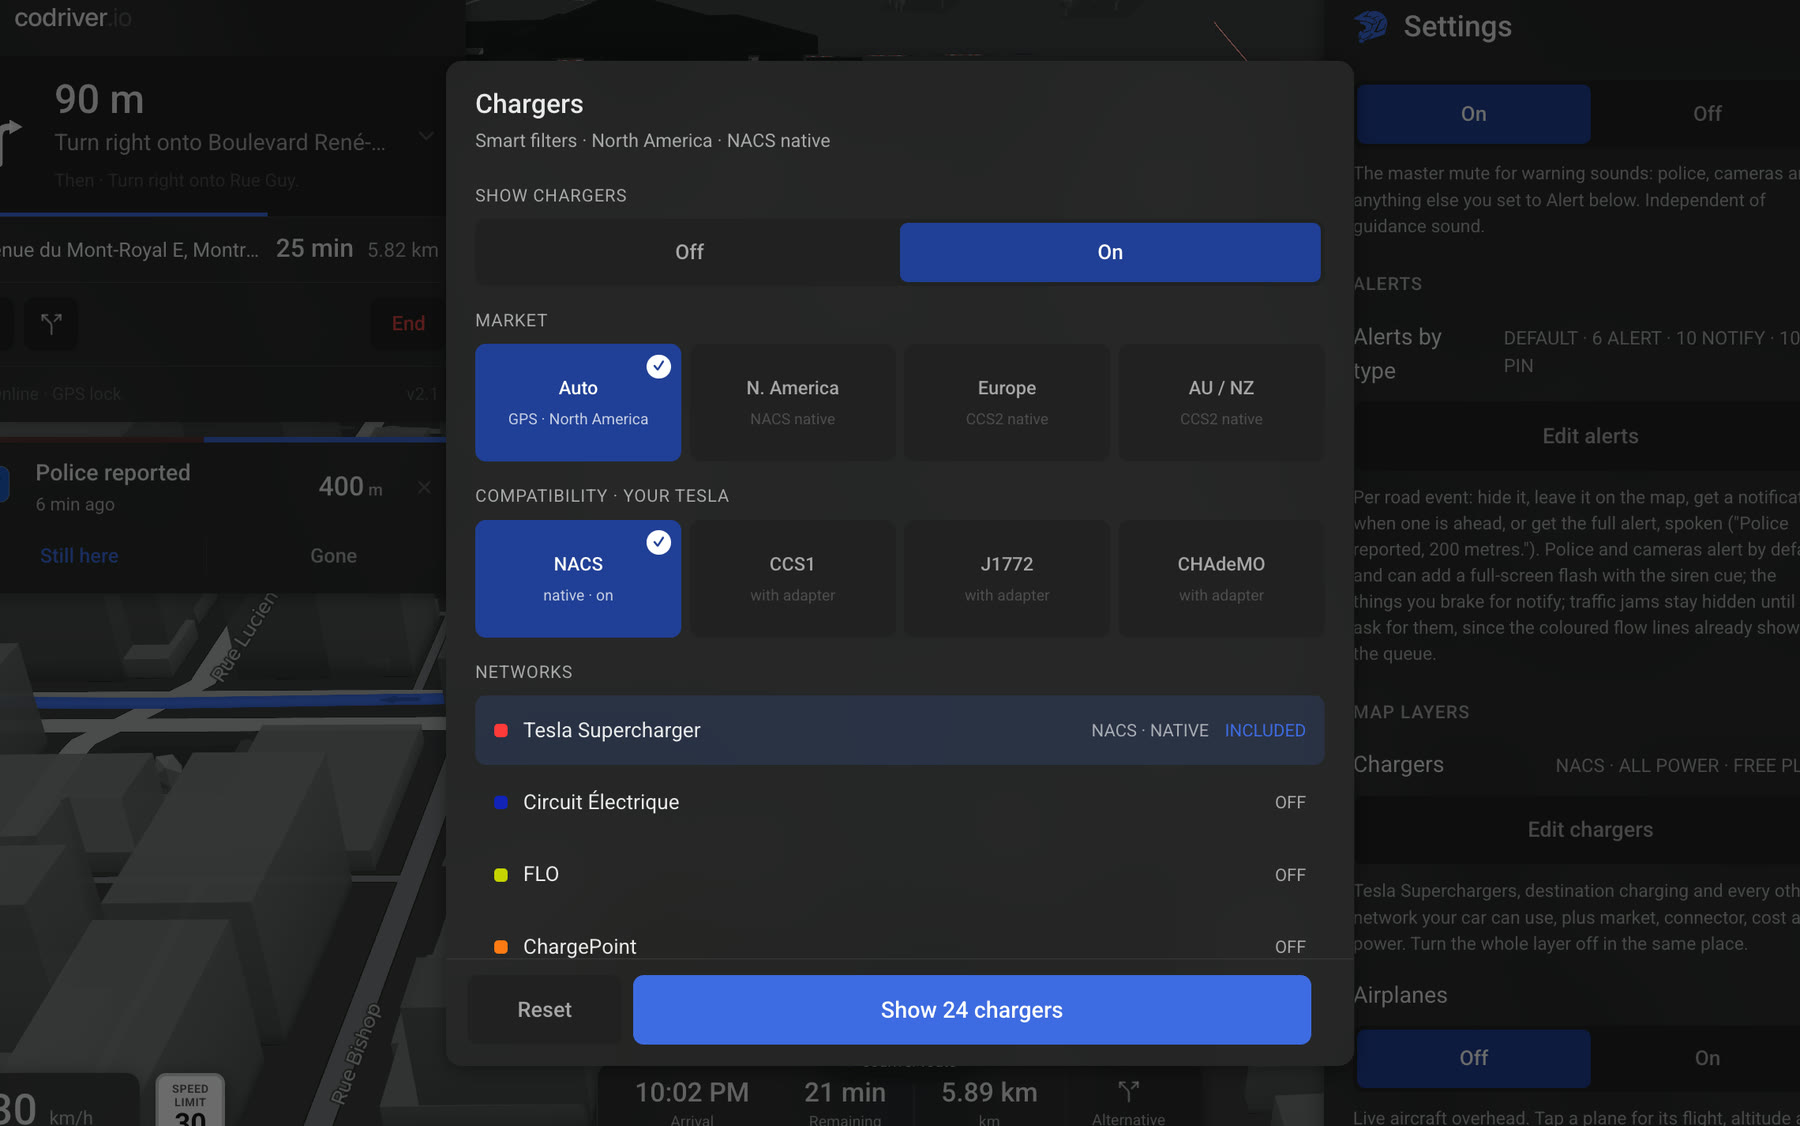Click the blue Circuit Électrique color dot
The image size is (1800, 1126).
(x=501, y=803)
